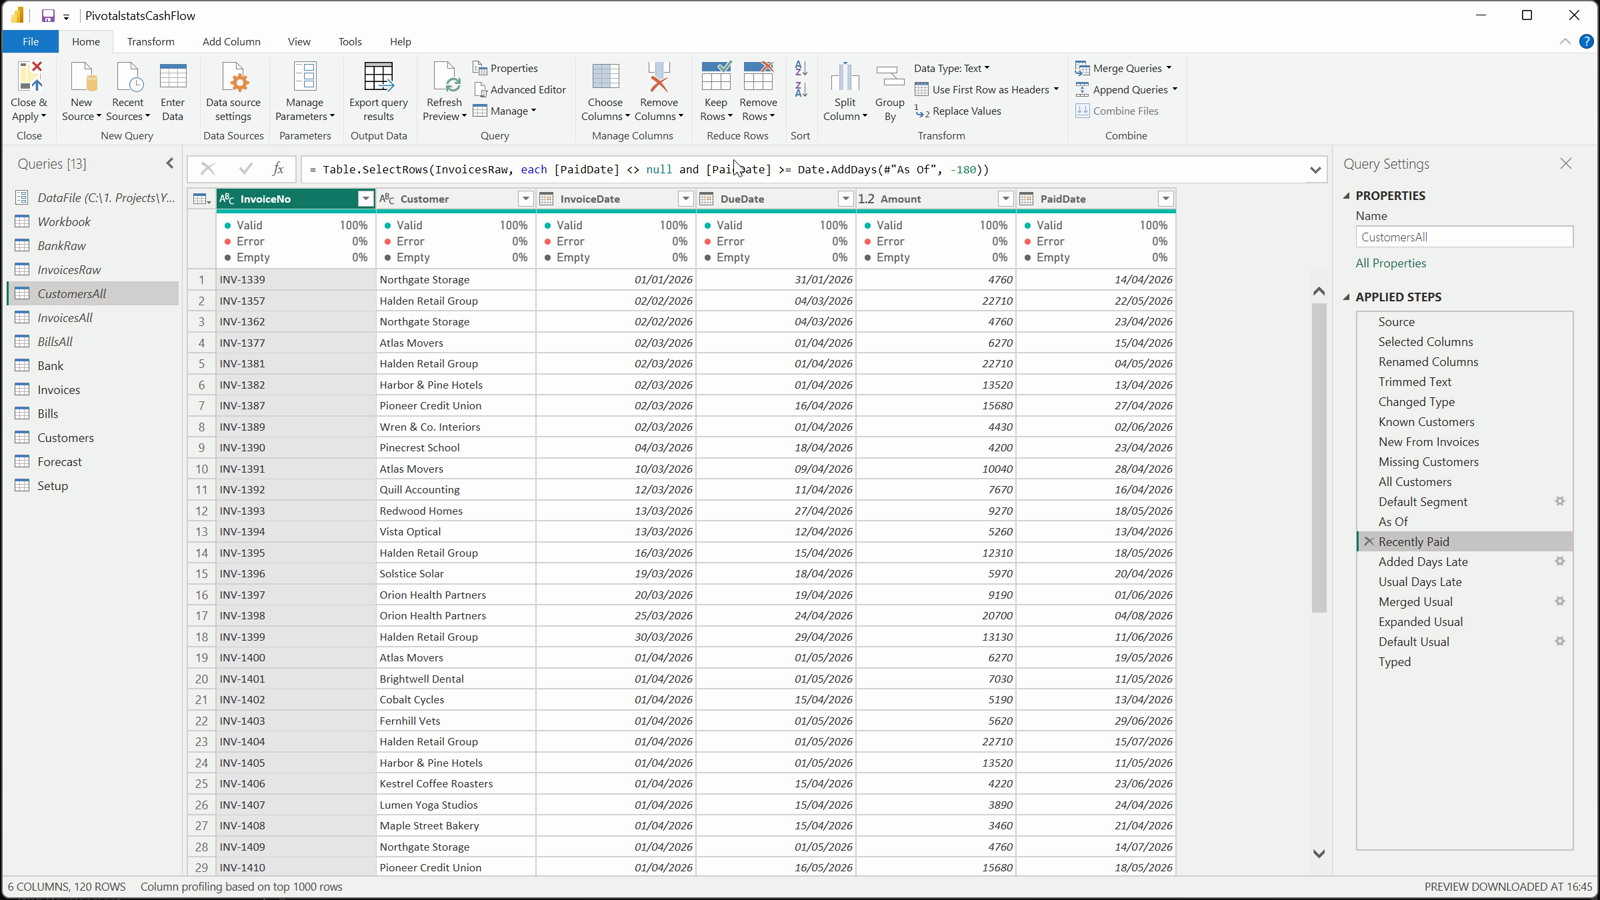Image resolution: width=1600 pixels, height=900 pixels.
Task: Open the Advanced Editor
Action: [x=520, y=90]
